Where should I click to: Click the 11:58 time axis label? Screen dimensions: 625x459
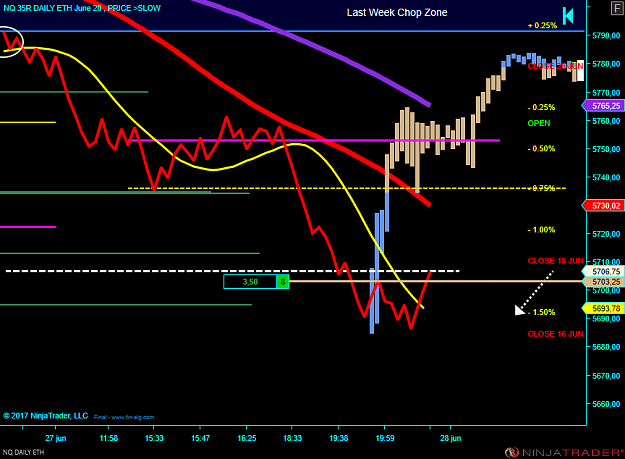coord(108,438)
